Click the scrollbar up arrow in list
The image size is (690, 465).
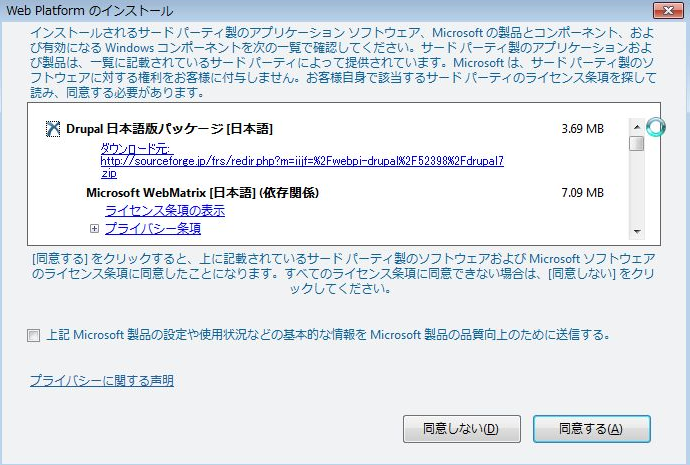635,127
